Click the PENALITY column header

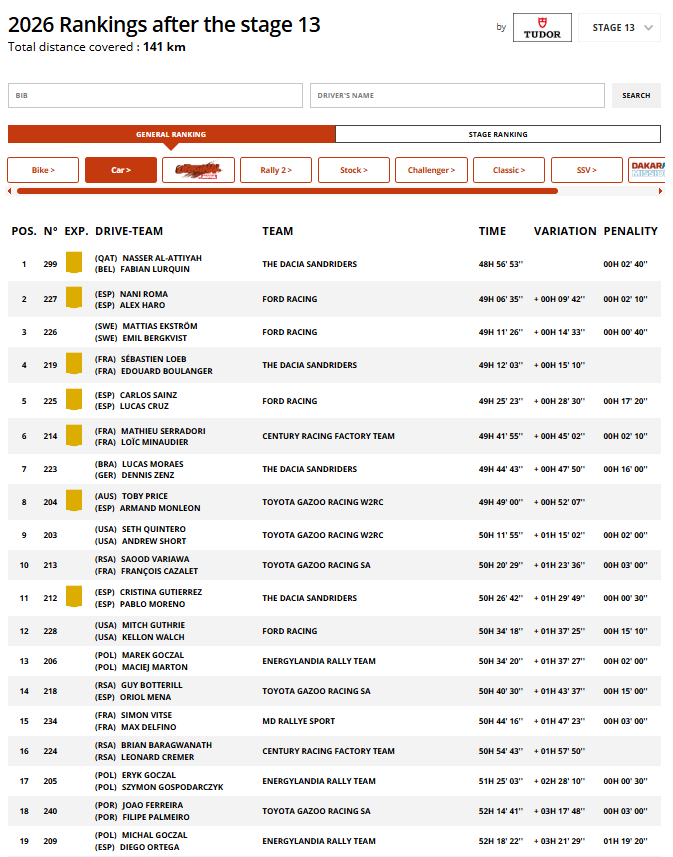(x=630, y=231)
